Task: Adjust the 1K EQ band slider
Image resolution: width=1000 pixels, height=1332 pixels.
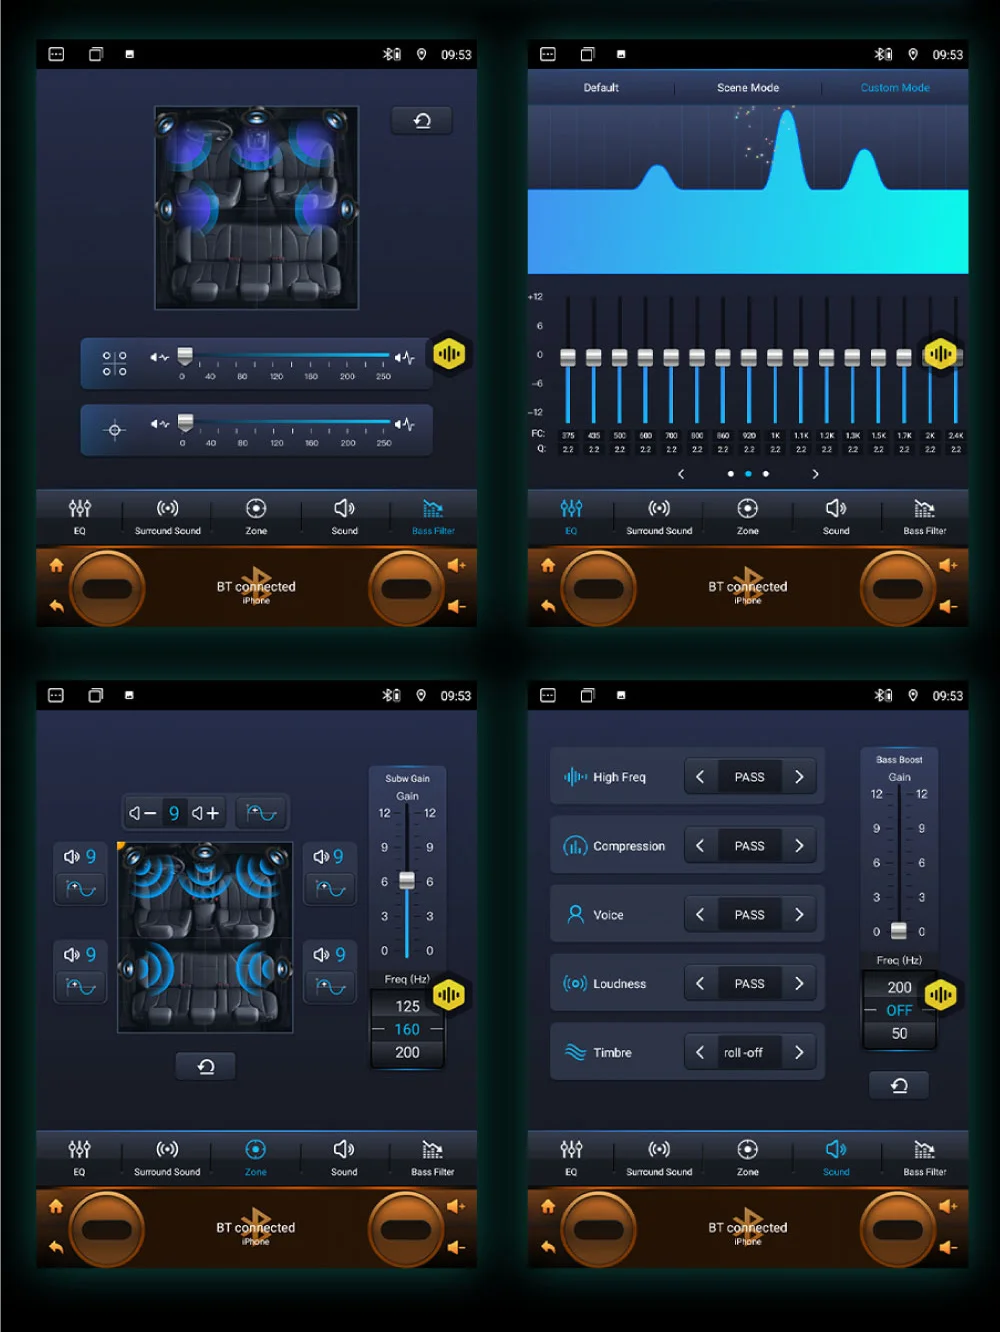Action: pos(775,360)
